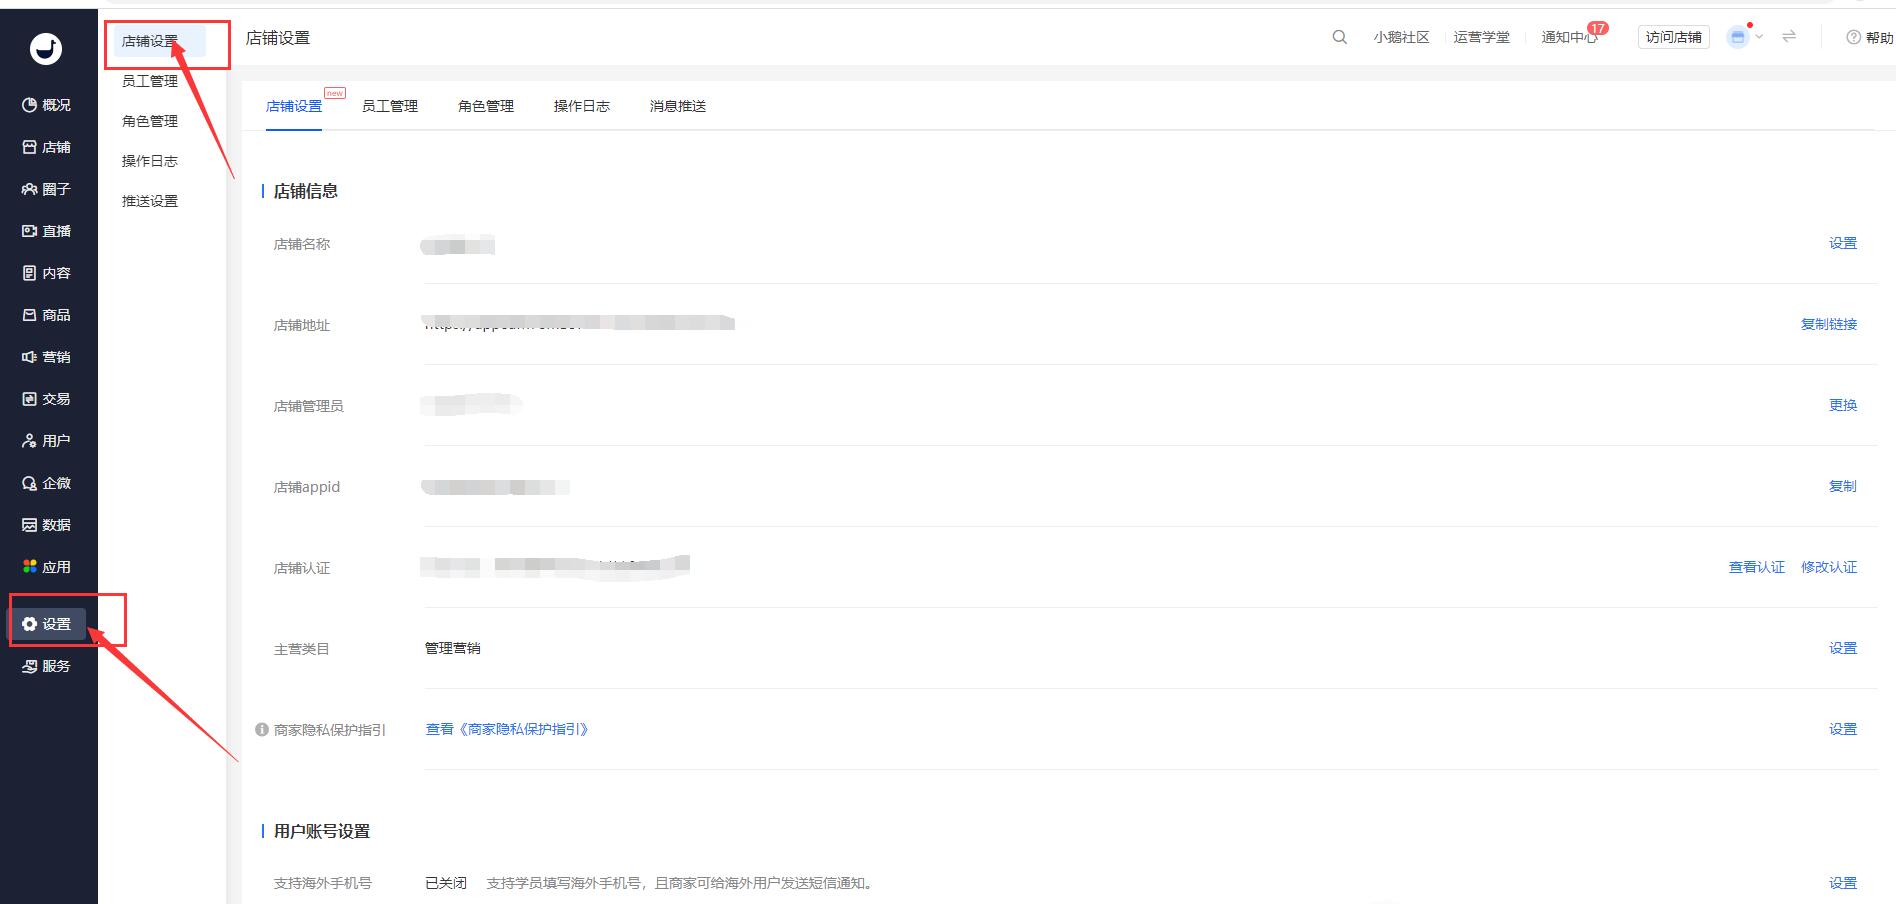Click 修改认证 link for store verification
This screenshot has height=904, width=1896.
[1828, 567]
